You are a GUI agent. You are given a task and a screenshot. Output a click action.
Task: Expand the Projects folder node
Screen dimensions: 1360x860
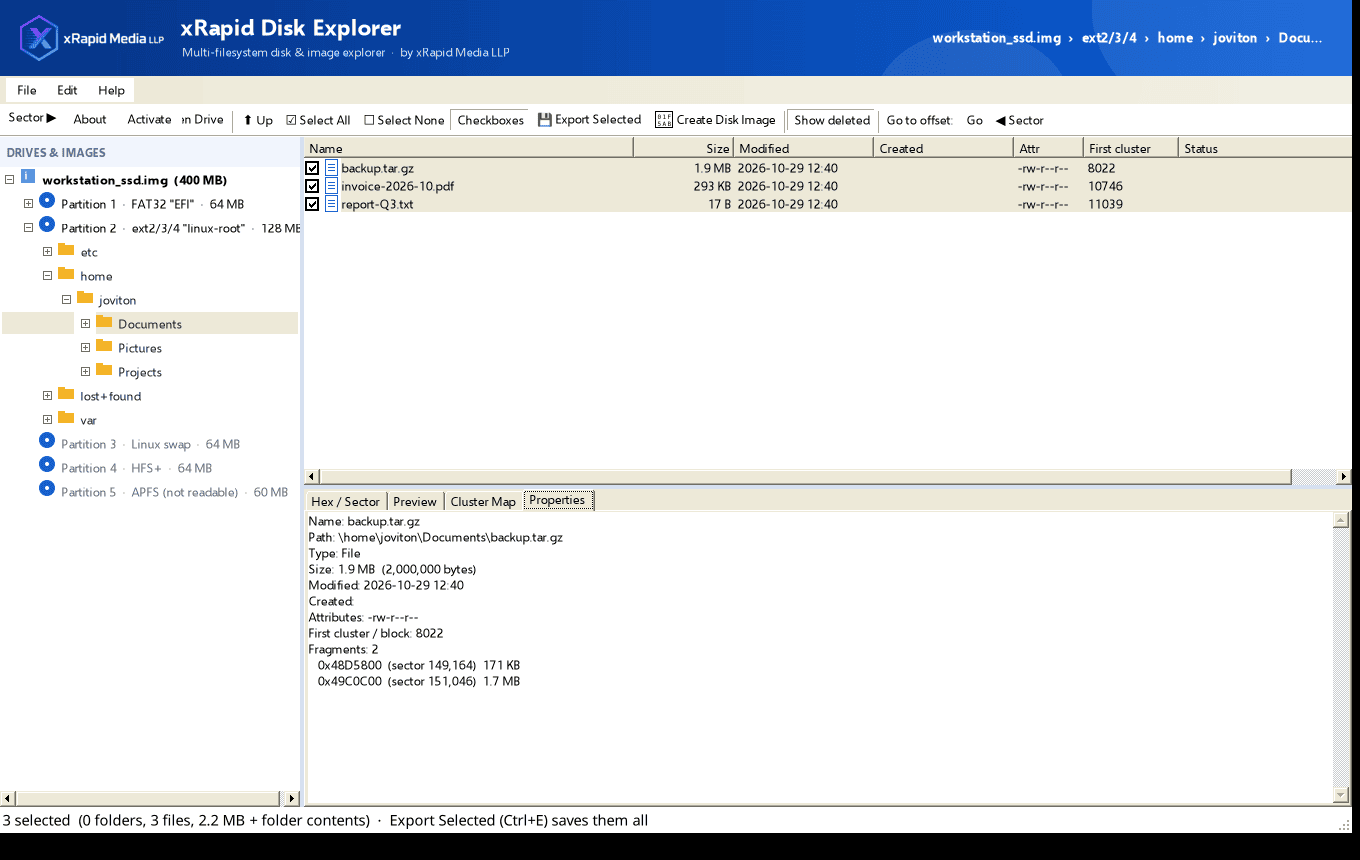tap(85, 372)
